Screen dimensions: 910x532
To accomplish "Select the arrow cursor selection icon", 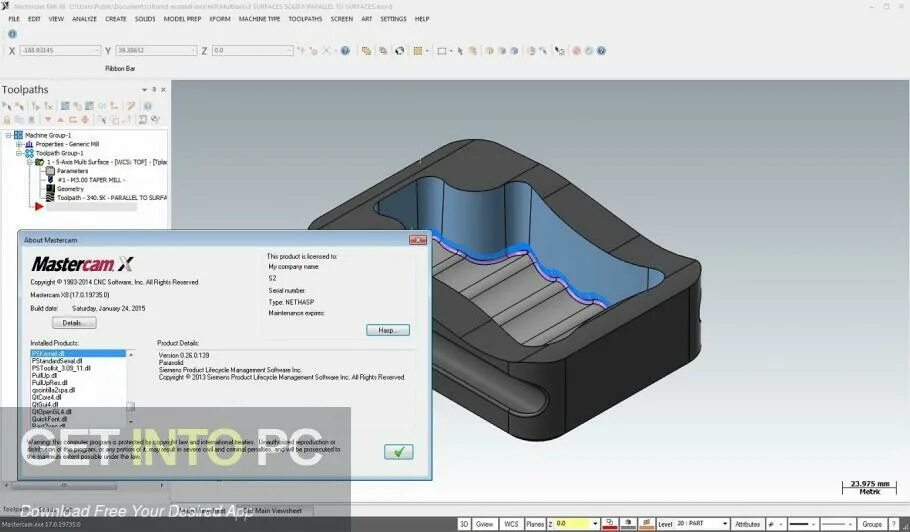I will [460, 50].
